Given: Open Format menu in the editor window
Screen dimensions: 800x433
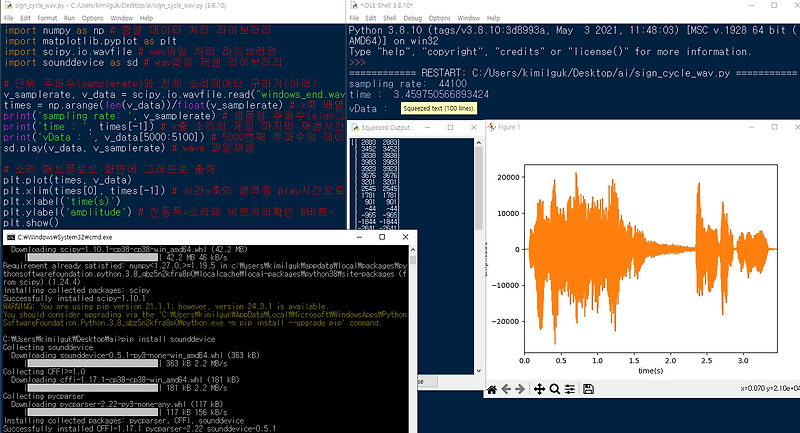Looking at the screenshot, I should click(x=47, y=18).
